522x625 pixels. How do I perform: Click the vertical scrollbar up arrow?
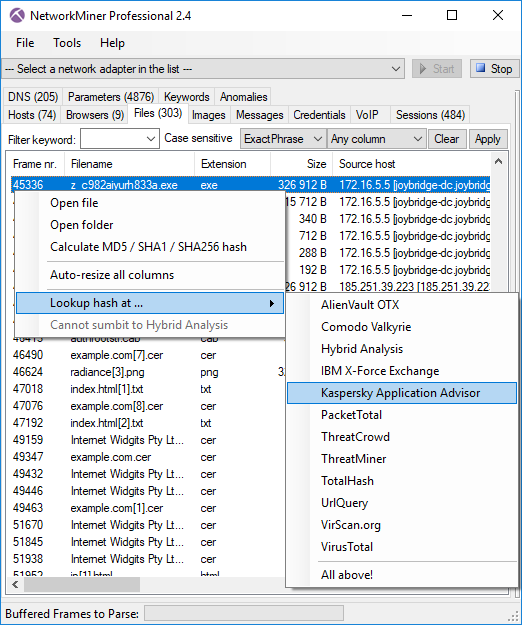[x=498, y=161]
